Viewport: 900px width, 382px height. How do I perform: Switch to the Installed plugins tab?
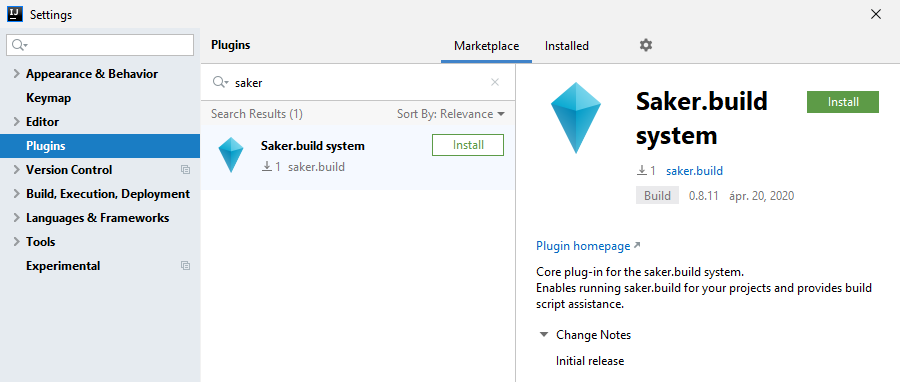pos(567,46)
